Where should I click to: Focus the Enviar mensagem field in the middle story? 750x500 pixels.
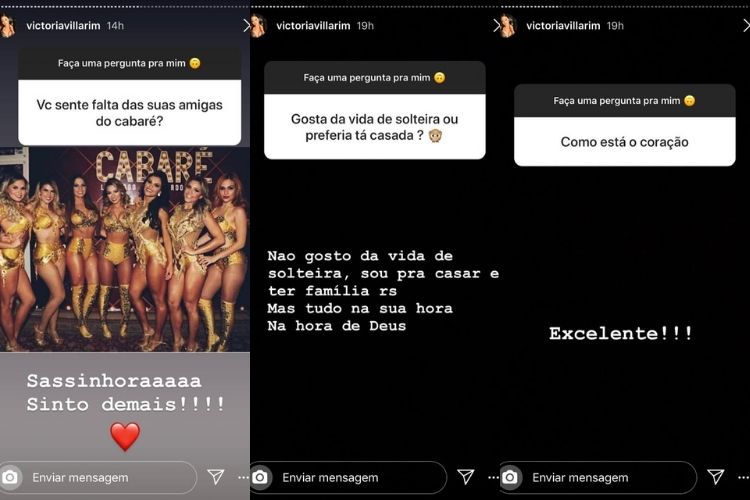coord(349,477)
